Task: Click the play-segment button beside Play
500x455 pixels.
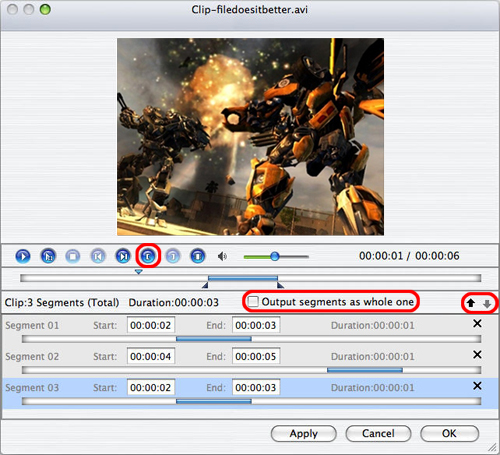Action: (48, 256)
